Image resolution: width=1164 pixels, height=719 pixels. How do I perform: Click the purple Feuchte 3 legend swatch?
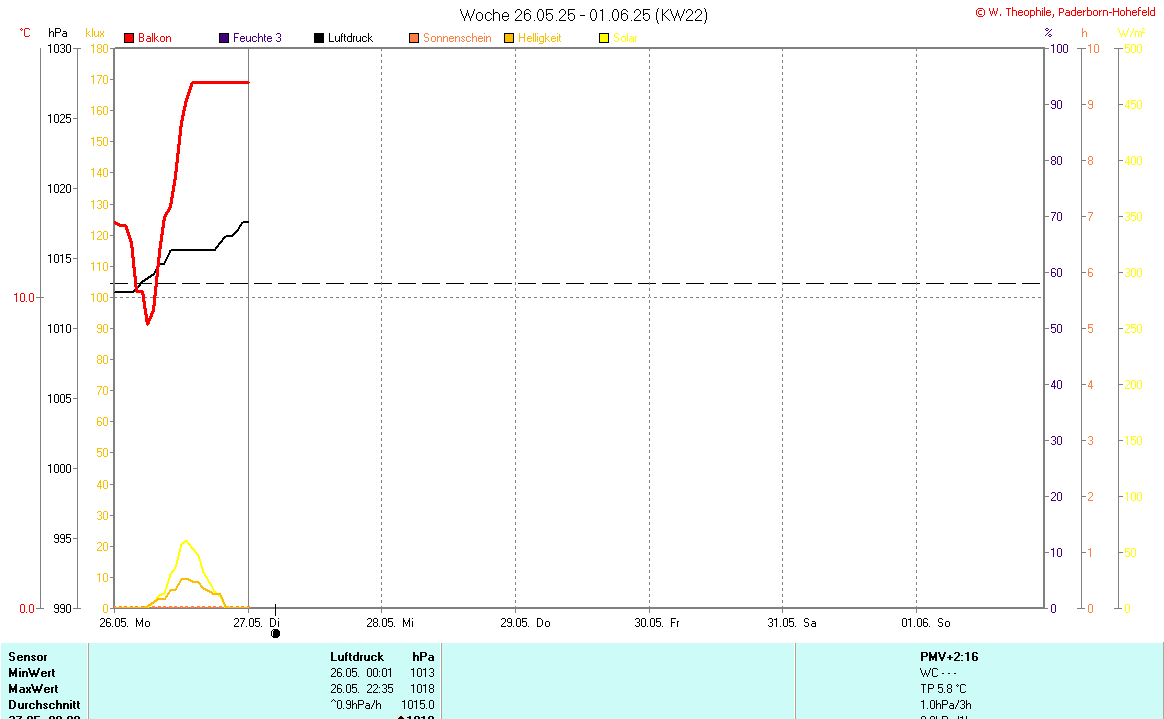click(224, 38)
